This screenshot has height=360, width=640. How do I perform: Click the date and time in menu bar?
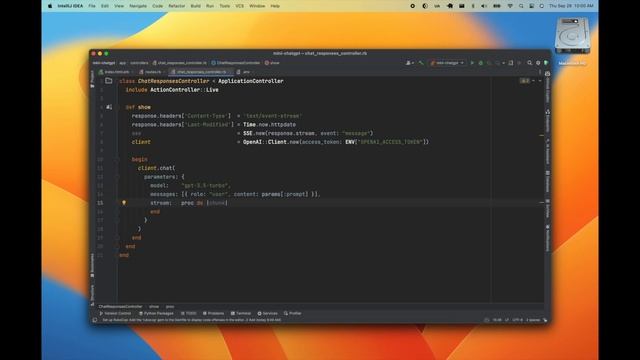[571, 6]
